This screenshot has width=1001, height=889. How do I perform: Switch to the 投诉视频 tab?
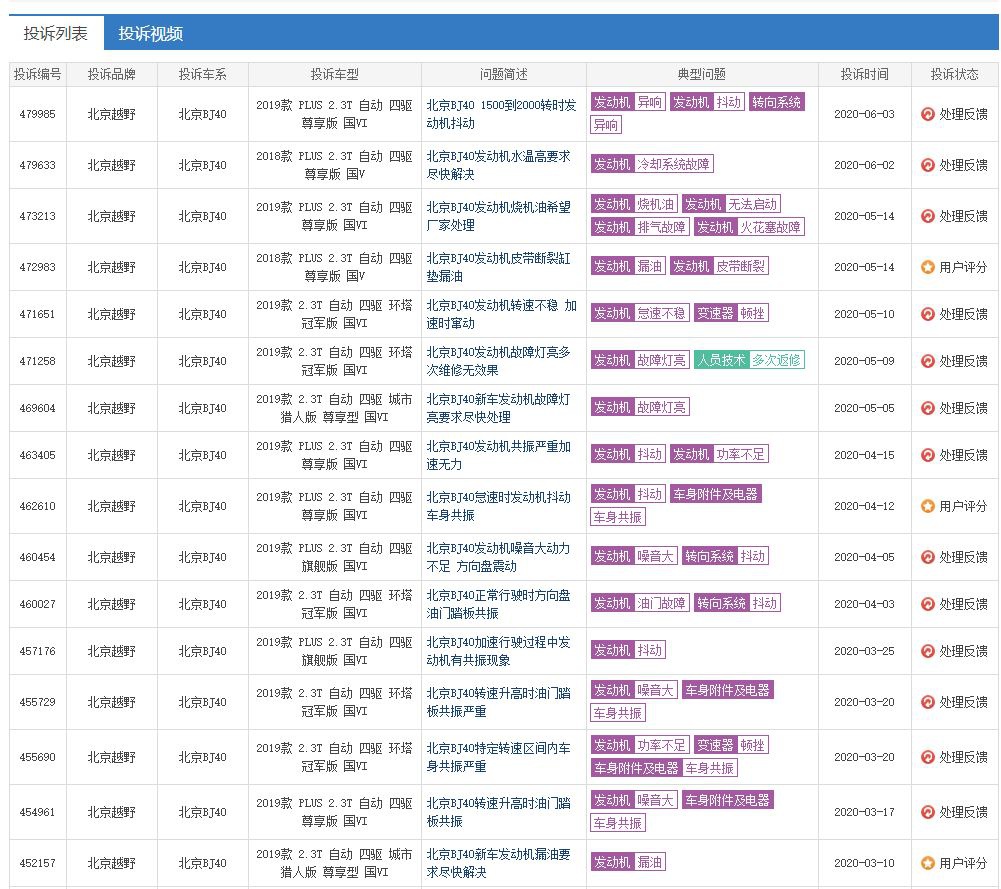coord(151,33)
